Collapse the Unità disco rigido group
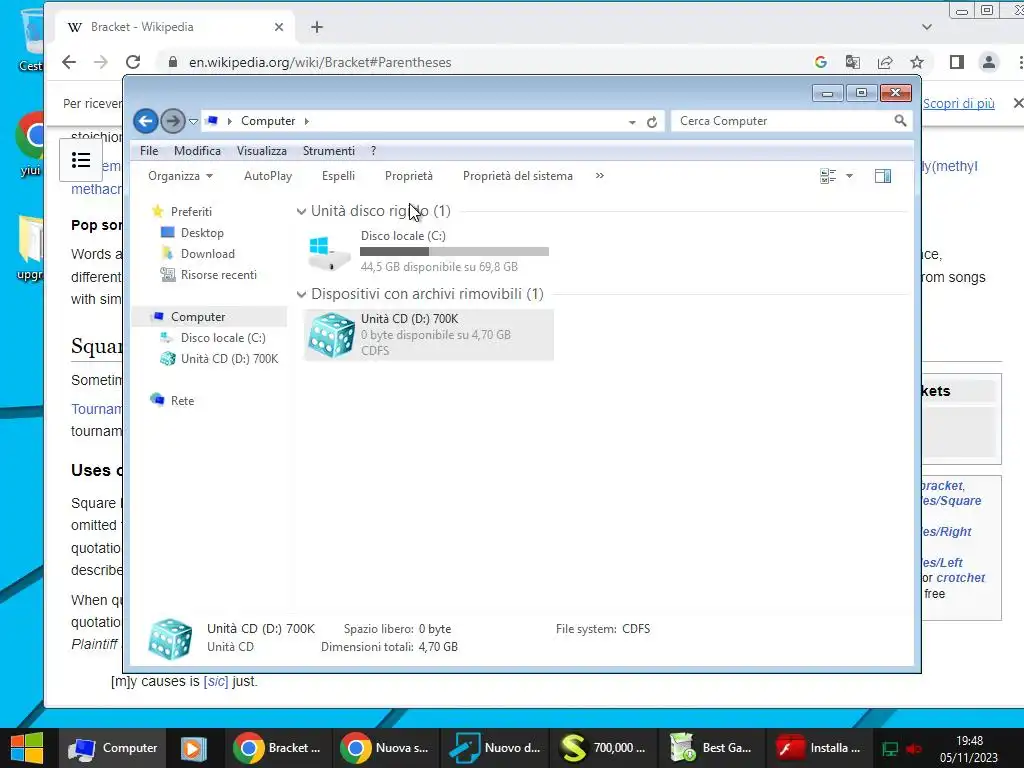1024x768 pixels. (301, 212)
